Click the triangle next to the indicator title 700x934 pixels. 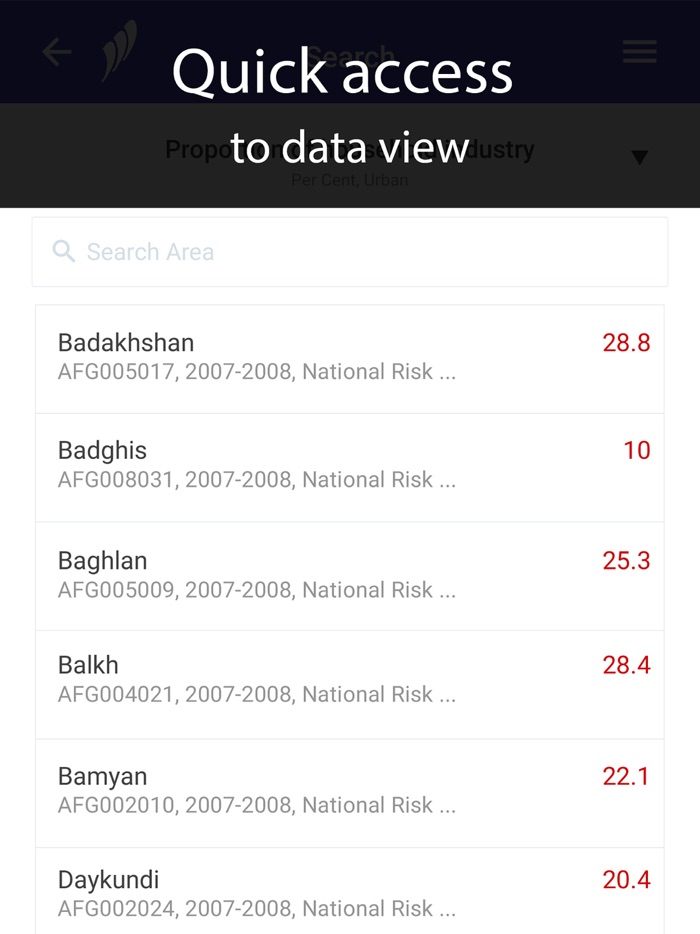tap(639, 156)
